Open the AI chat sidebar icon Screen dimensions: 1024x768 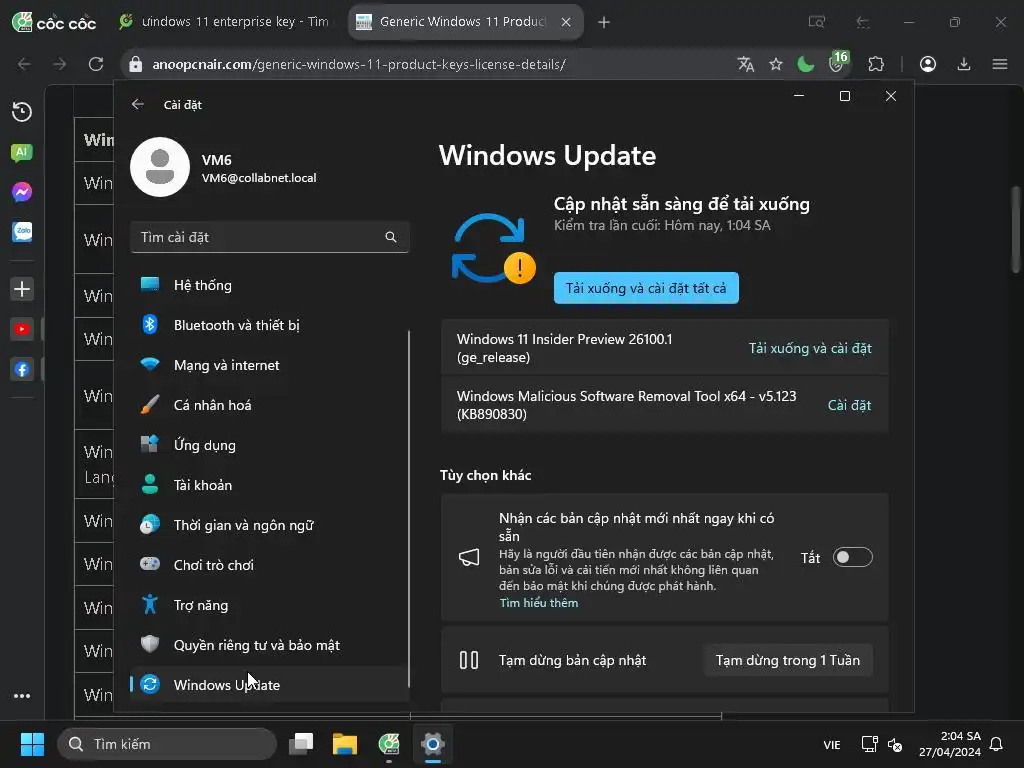click(x=22, y=152)
